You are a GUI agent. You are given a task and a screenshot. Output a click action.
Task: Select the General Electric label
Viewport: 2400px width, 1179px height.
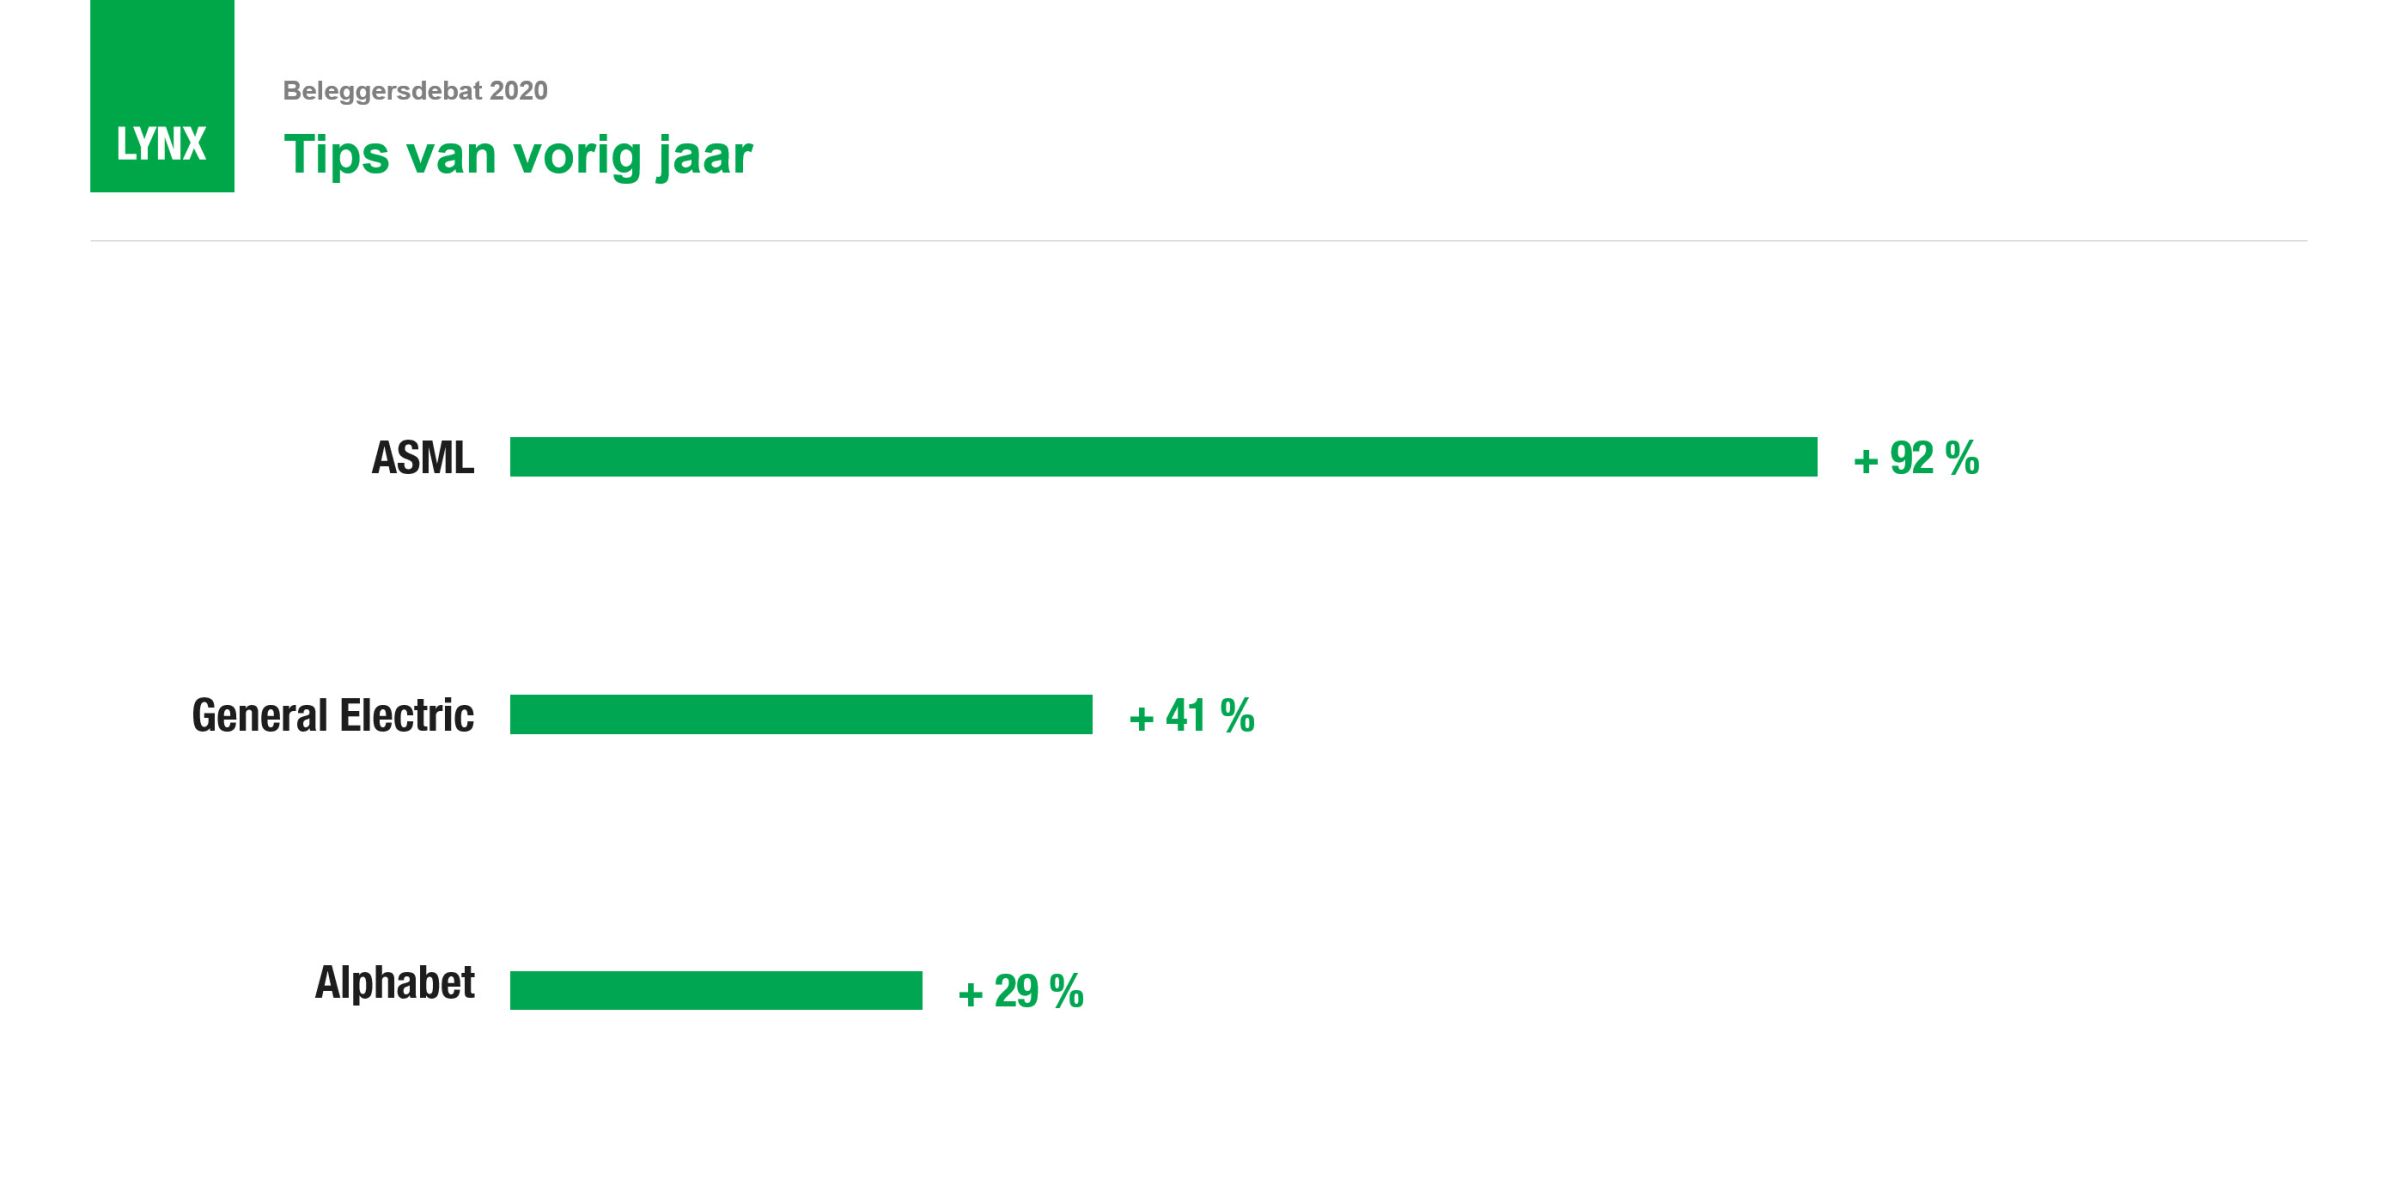pos(333,715)
